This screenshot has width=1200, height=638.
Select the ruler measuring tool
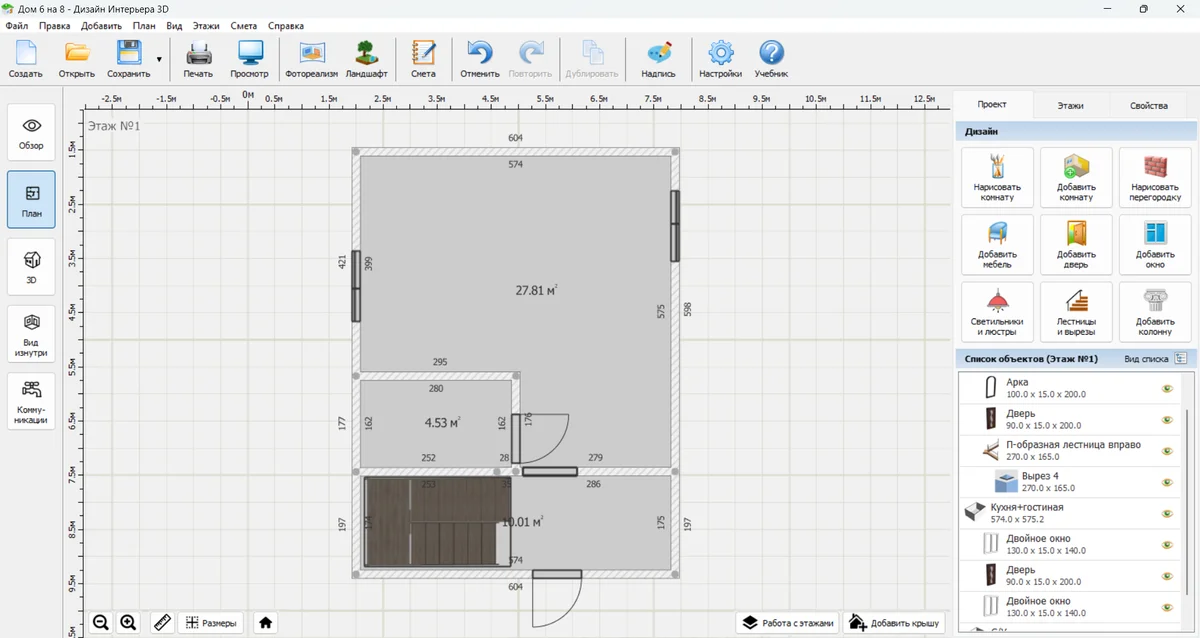pyautogui.click(x=162, y=622)
